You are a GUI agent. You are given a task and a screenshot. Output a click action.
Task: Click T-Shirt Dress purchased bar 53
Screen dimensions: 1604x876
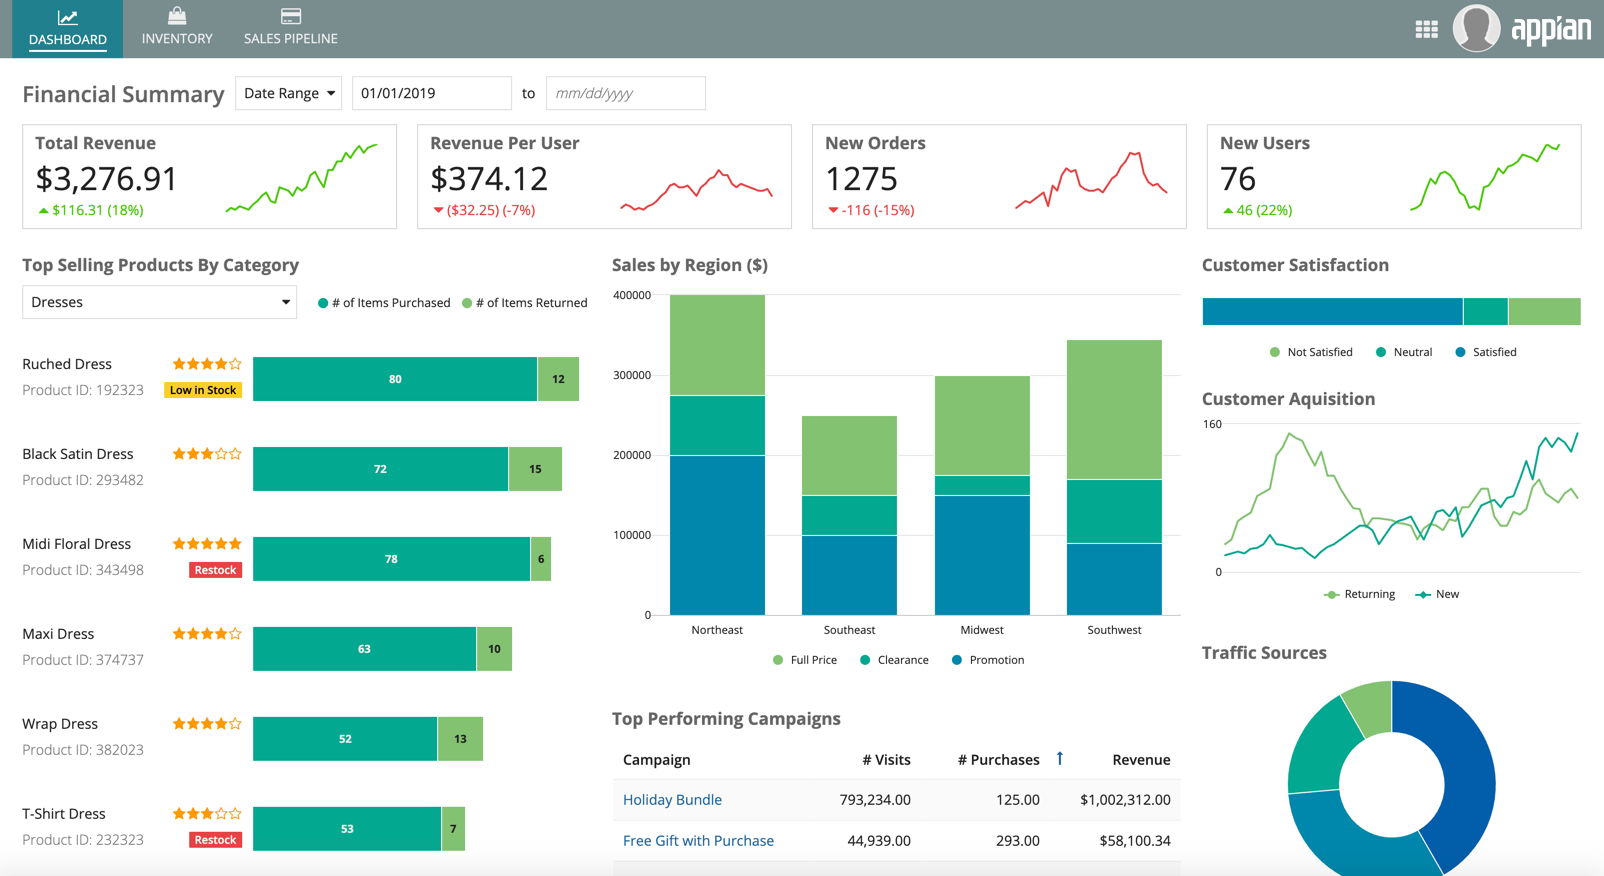(347, 829)
